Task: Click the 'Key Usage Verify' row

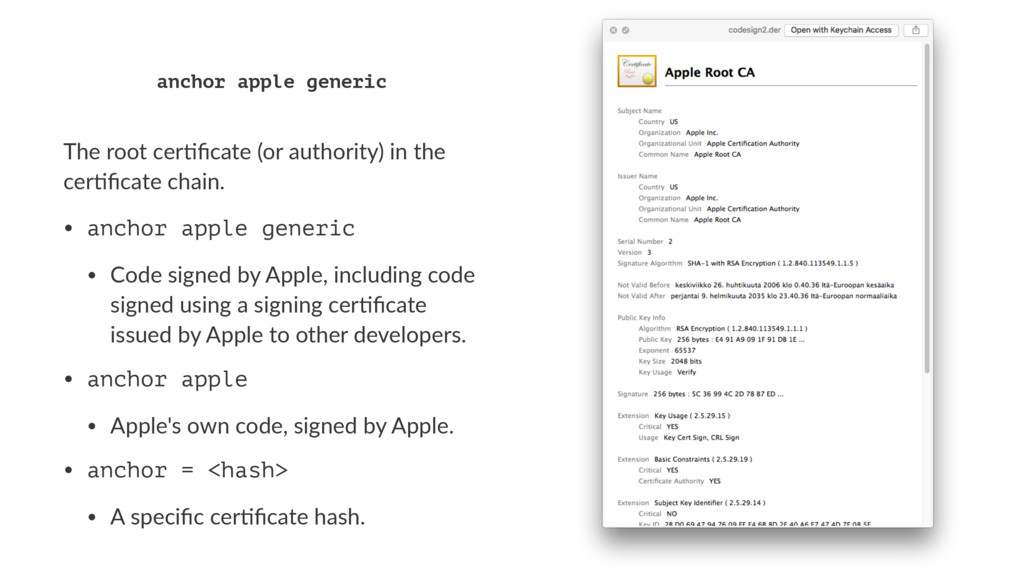Action: coord(667,372)
